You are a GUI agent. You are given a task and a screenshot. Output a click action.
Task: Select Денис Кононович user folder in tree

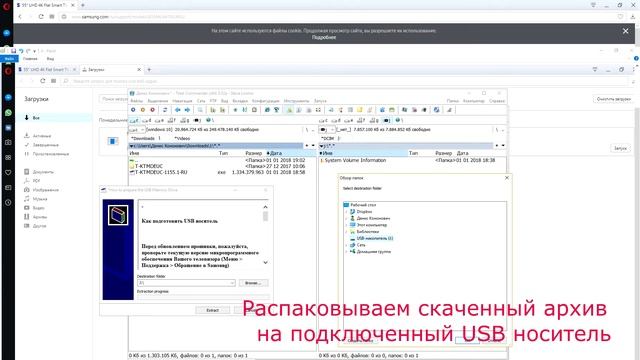[x=373, y=218]
